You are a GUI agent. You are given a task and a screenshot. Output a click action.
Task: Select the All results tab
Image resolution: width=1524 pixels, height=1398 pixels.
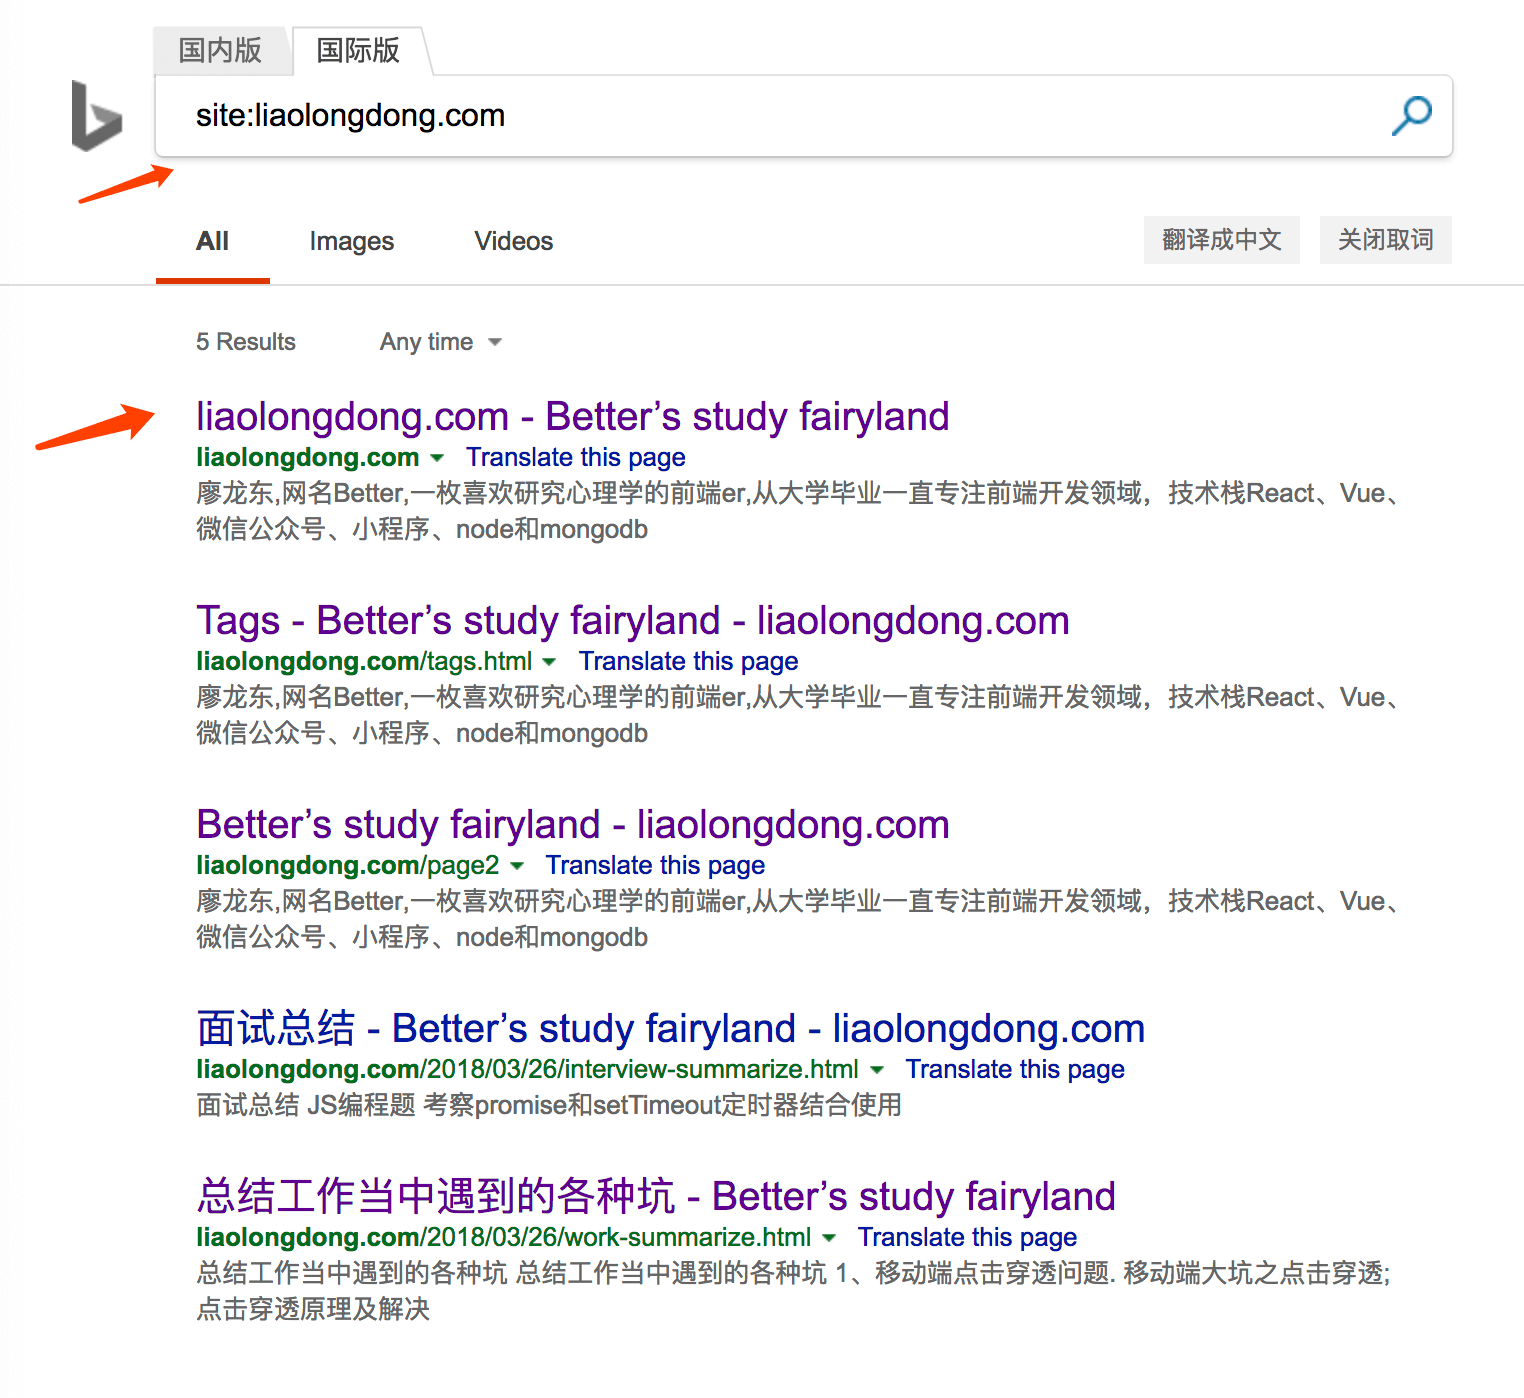click(x=212, y=241)
